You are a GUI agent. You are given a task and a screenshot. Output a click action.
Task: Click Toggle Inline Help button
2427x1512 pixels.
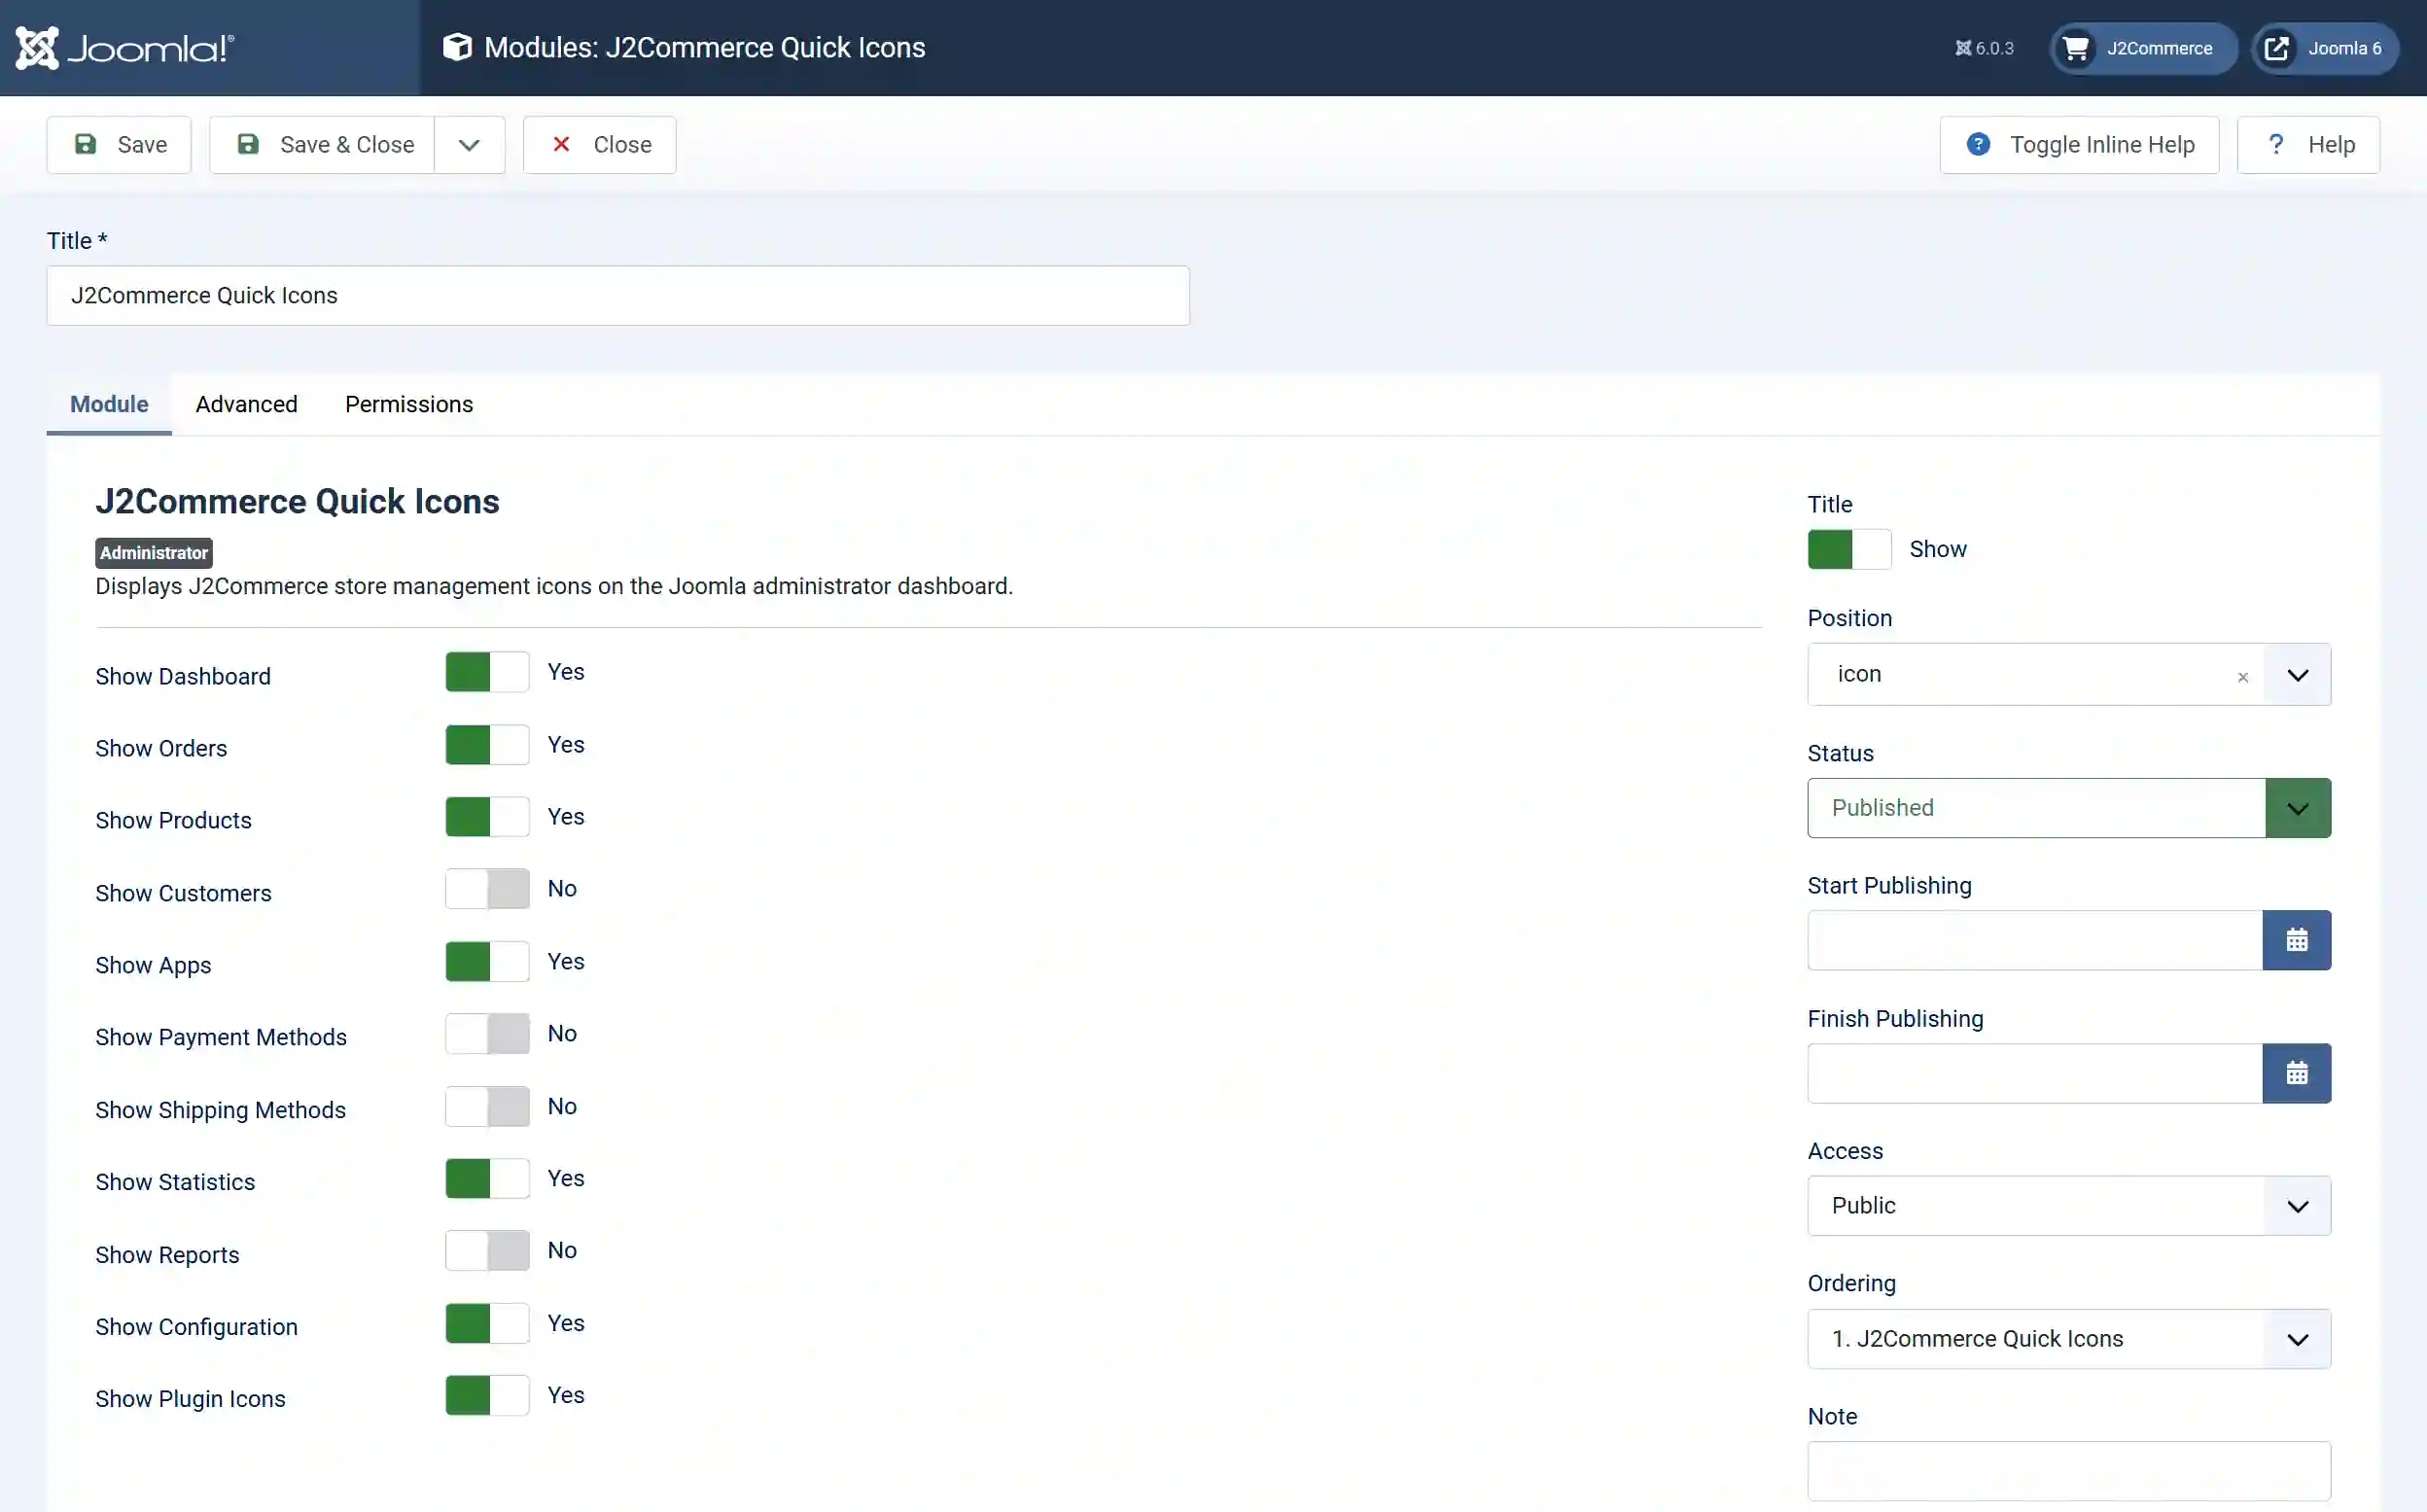(2079, 145)
